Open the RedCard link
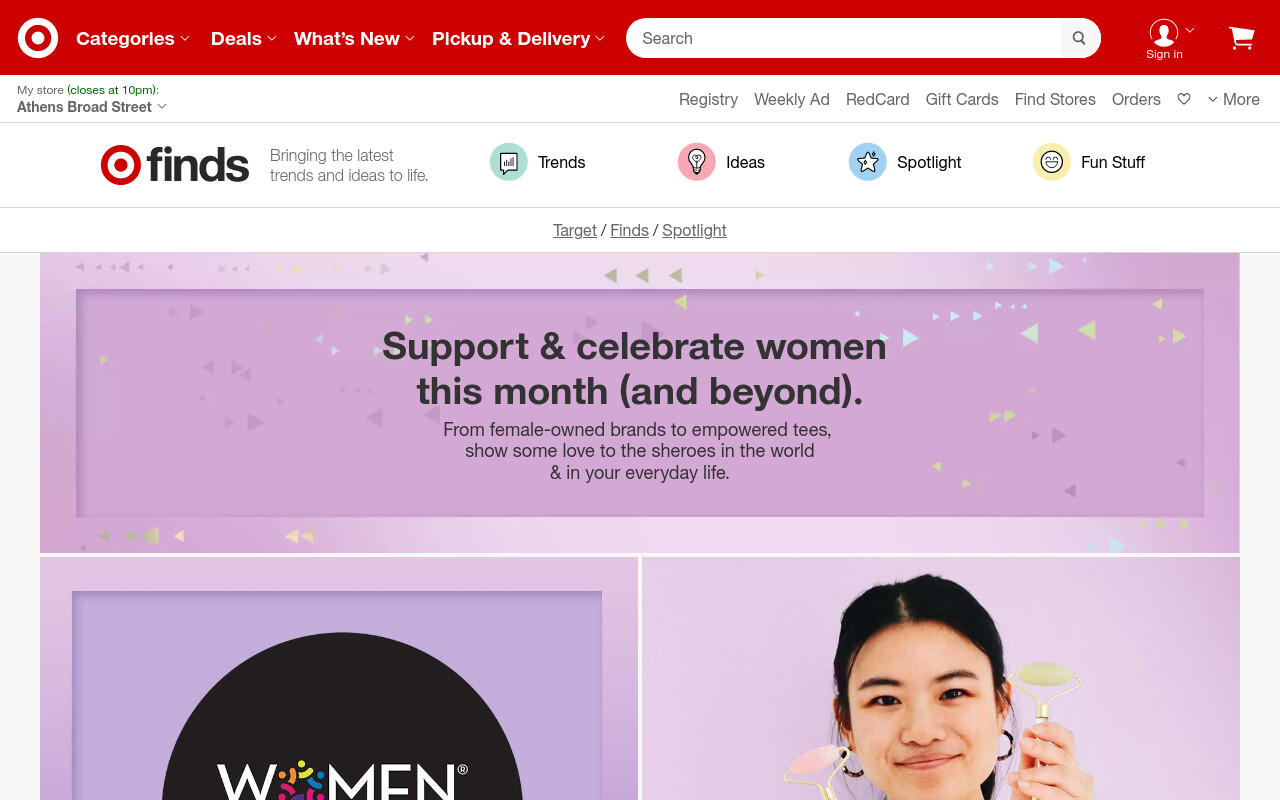This screenshot has height=800, width=1280. click(x=878, y=99)
